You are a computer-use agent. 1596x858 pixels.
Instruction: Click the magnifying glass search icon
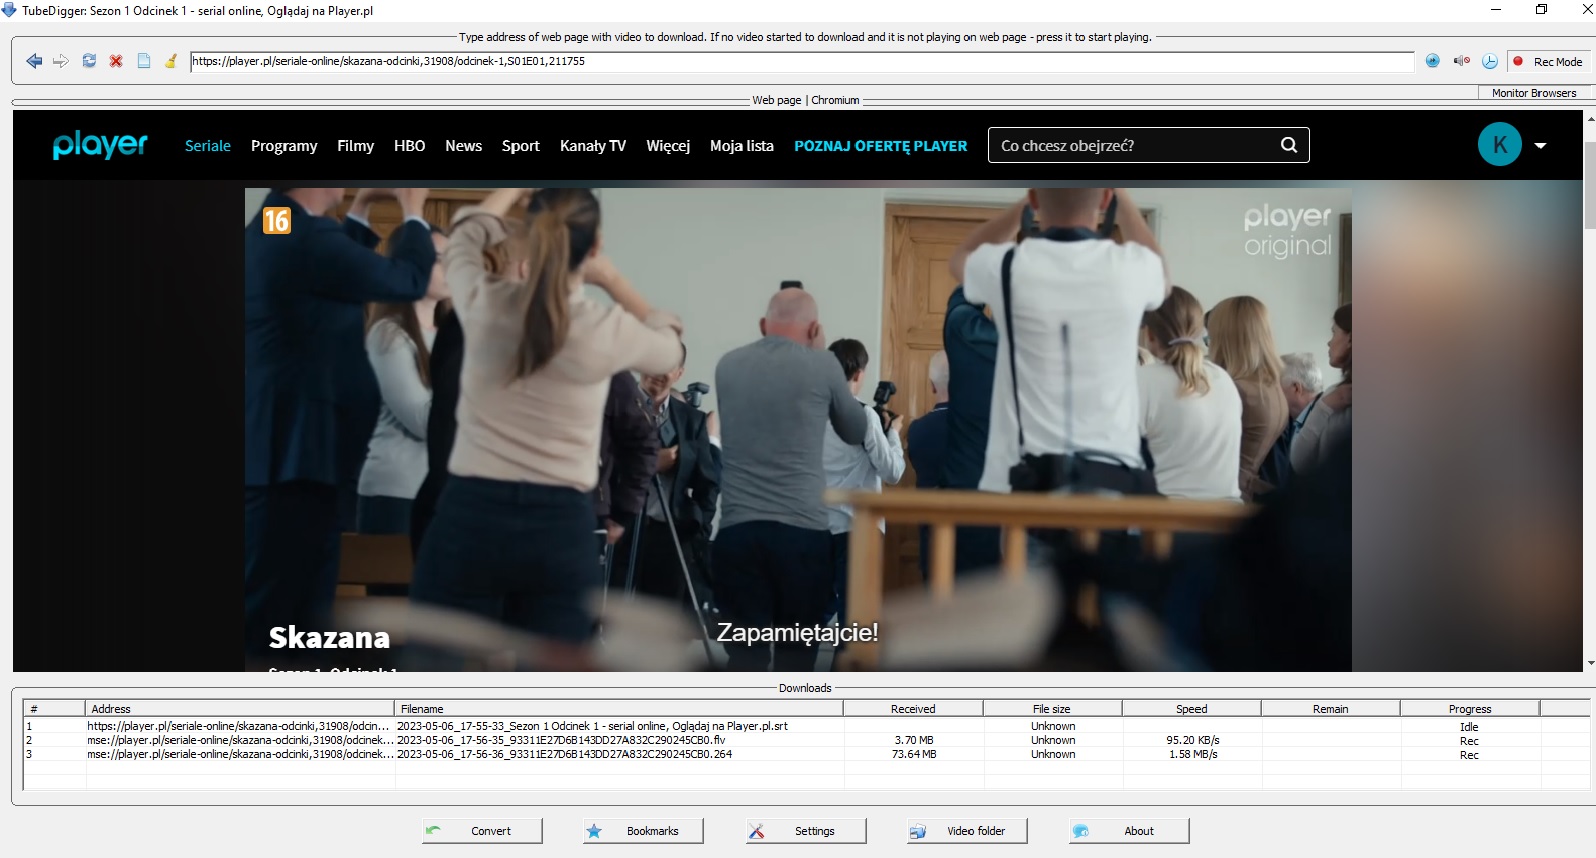pyautogui.click(x=1289, y=145)
